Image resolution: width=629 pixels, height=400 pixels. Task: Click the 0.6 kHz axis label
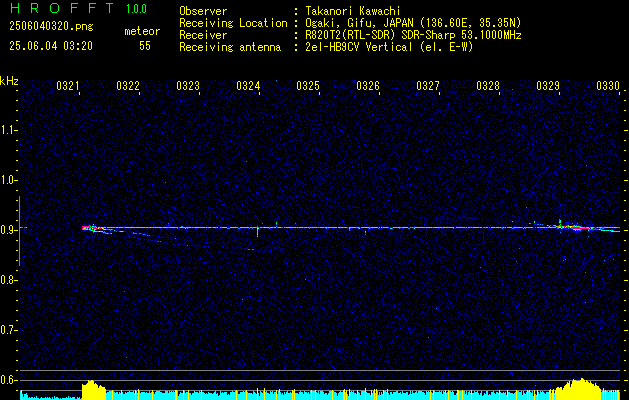click(8, 380)
